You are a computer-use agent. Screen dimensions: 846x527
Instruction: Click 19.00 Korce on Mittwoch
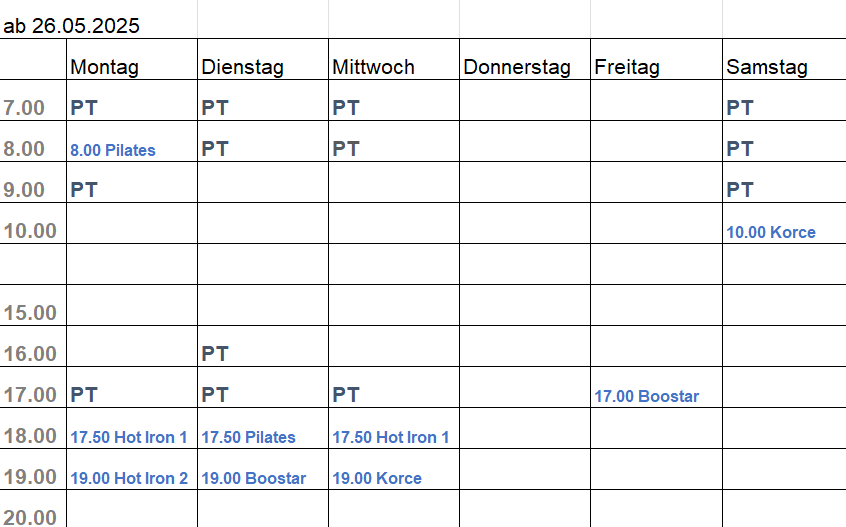click(x=377, y=478)
